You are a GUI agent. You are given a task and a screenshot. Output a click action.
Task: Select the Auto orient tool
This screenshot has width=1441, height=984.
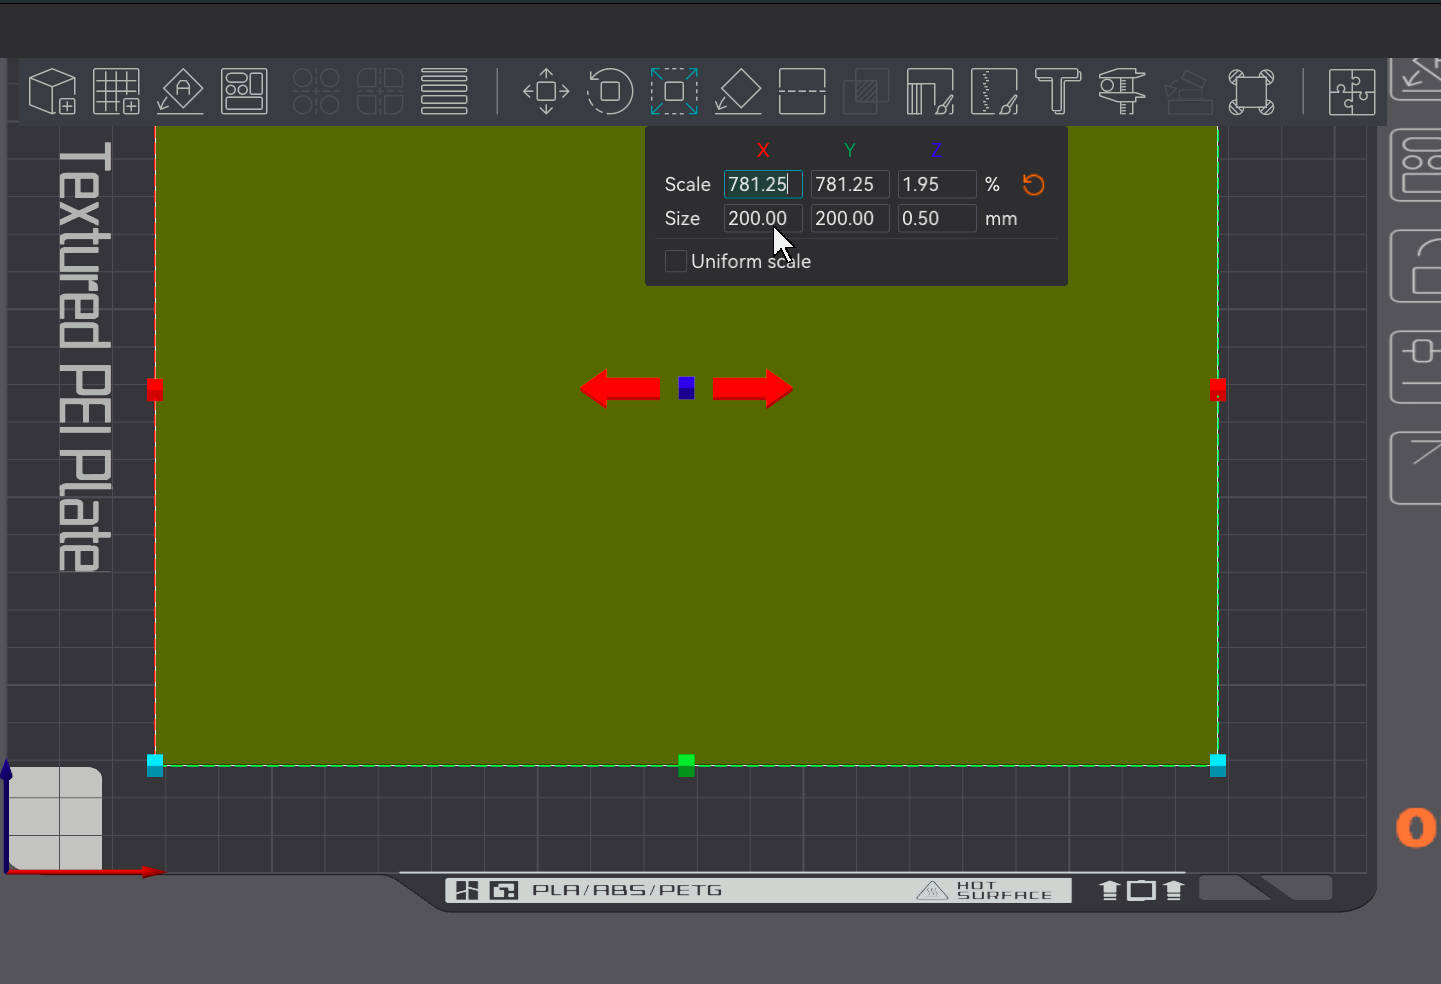click(180, 91)
